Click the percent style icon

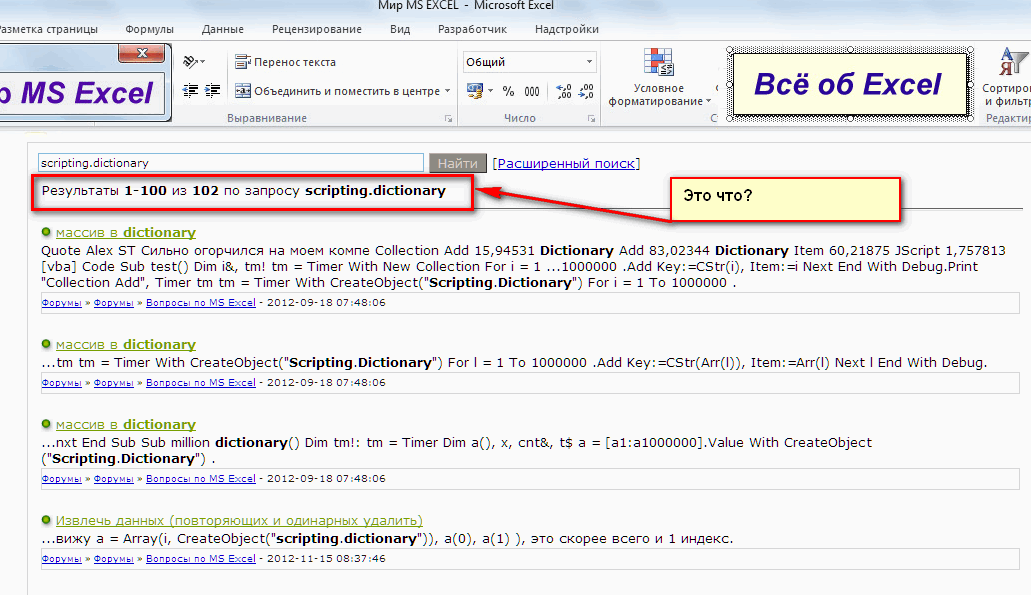[508, 91]
